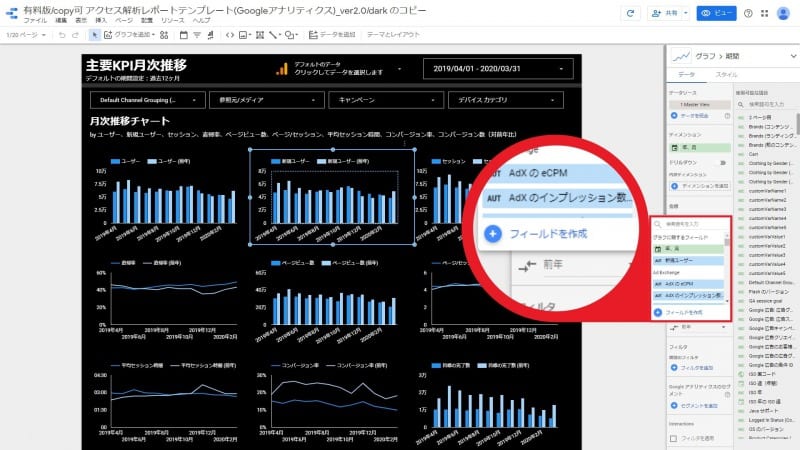Image resolution: width=800 pixels, height=450 pixels.
Task: Insert a data control from toolbar
Action: coord(210,35)
